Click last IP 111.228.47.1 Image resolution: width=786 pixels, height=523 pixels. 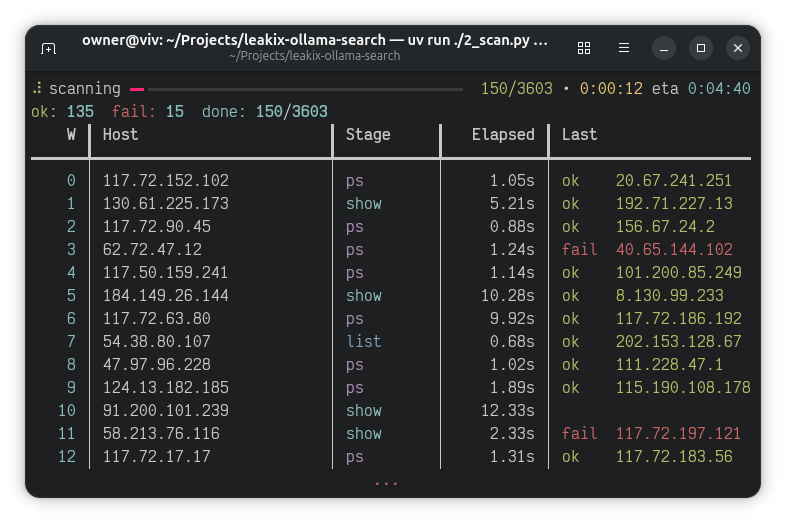click(x=669, y=365)
